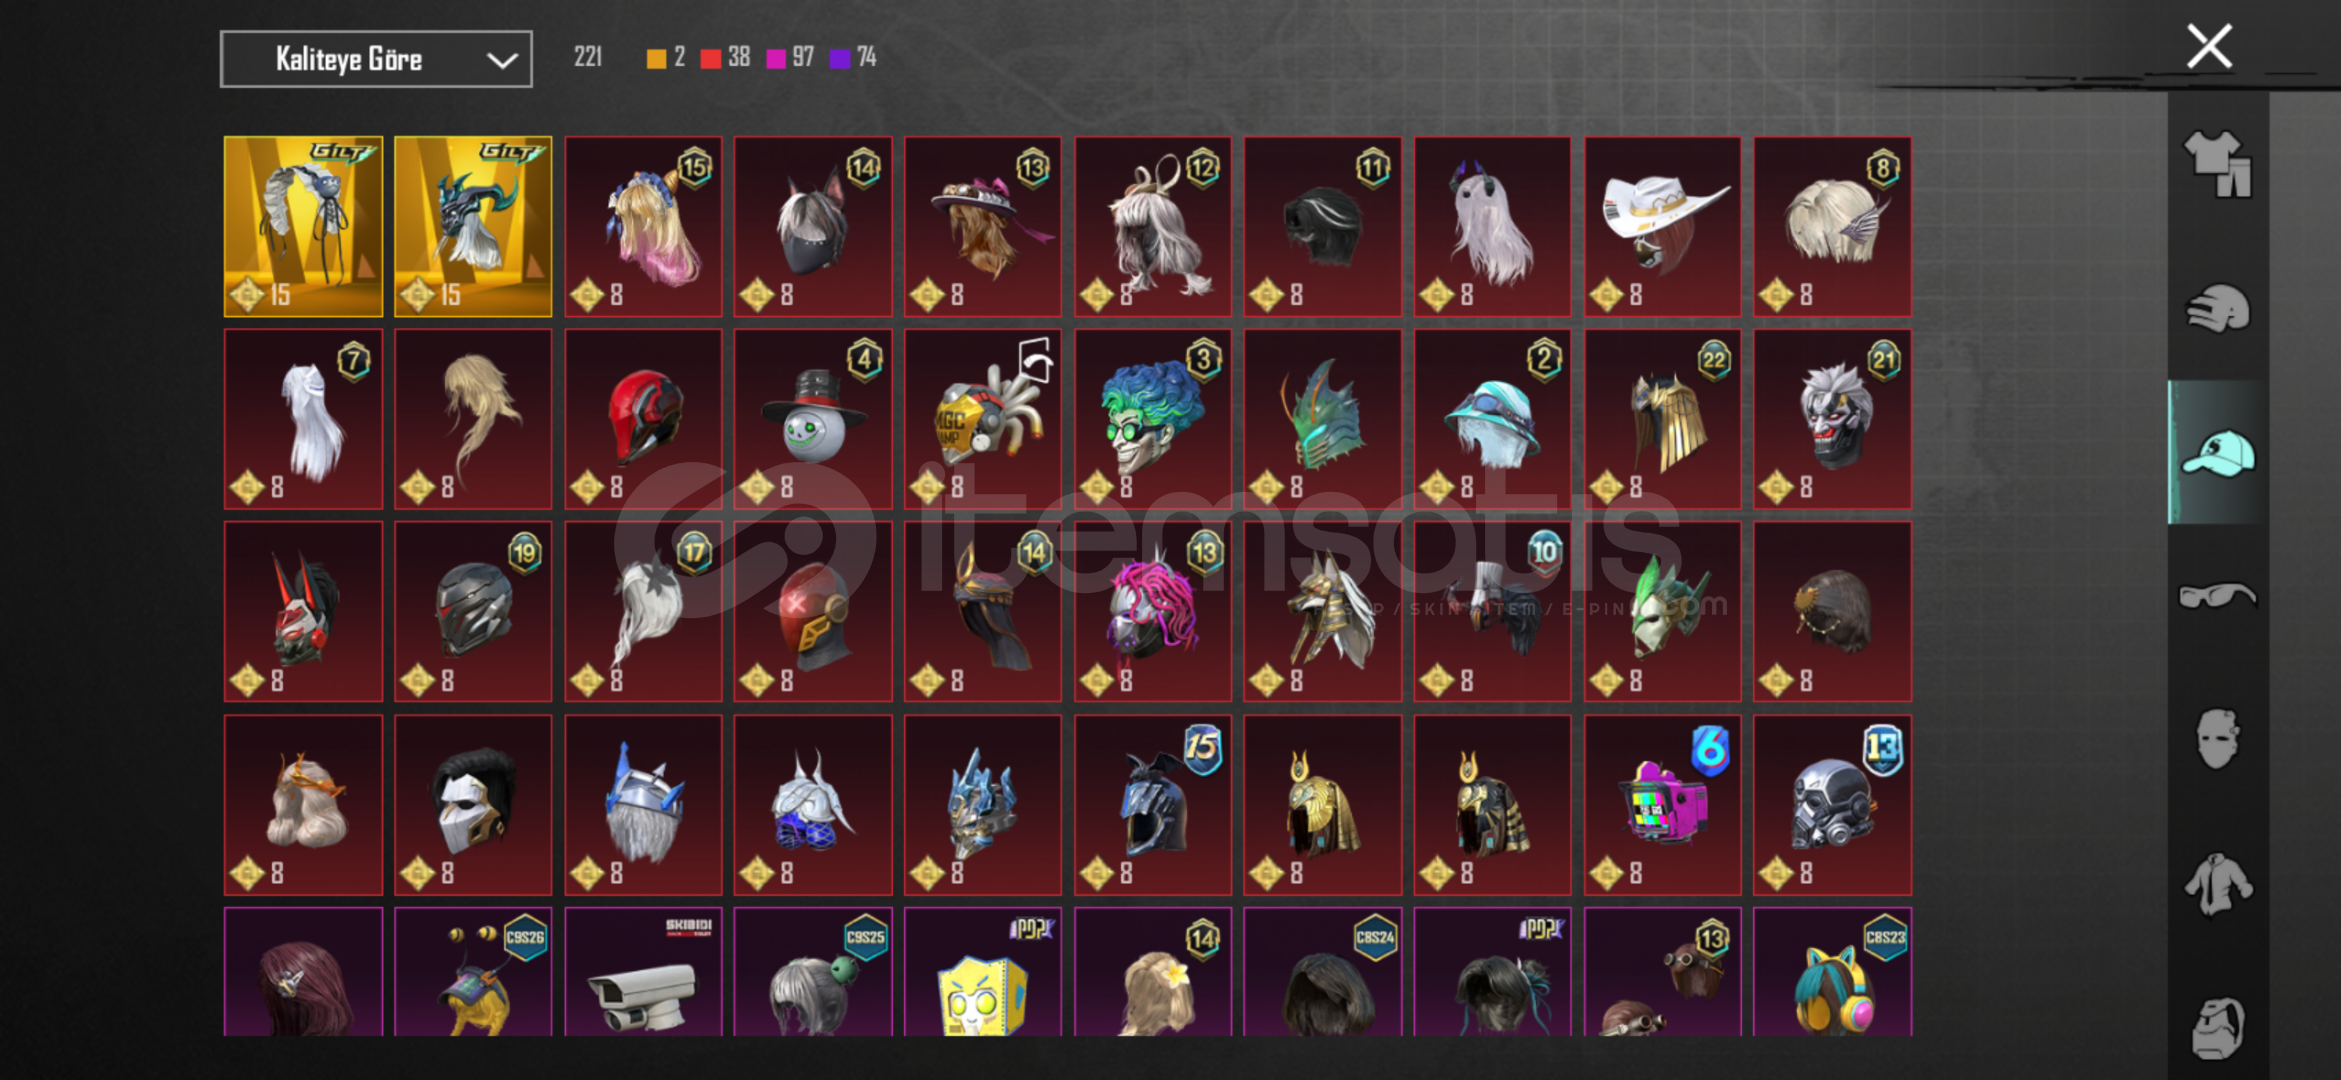
Task: Click the red quality filter swatch
Action: [711, 58]
